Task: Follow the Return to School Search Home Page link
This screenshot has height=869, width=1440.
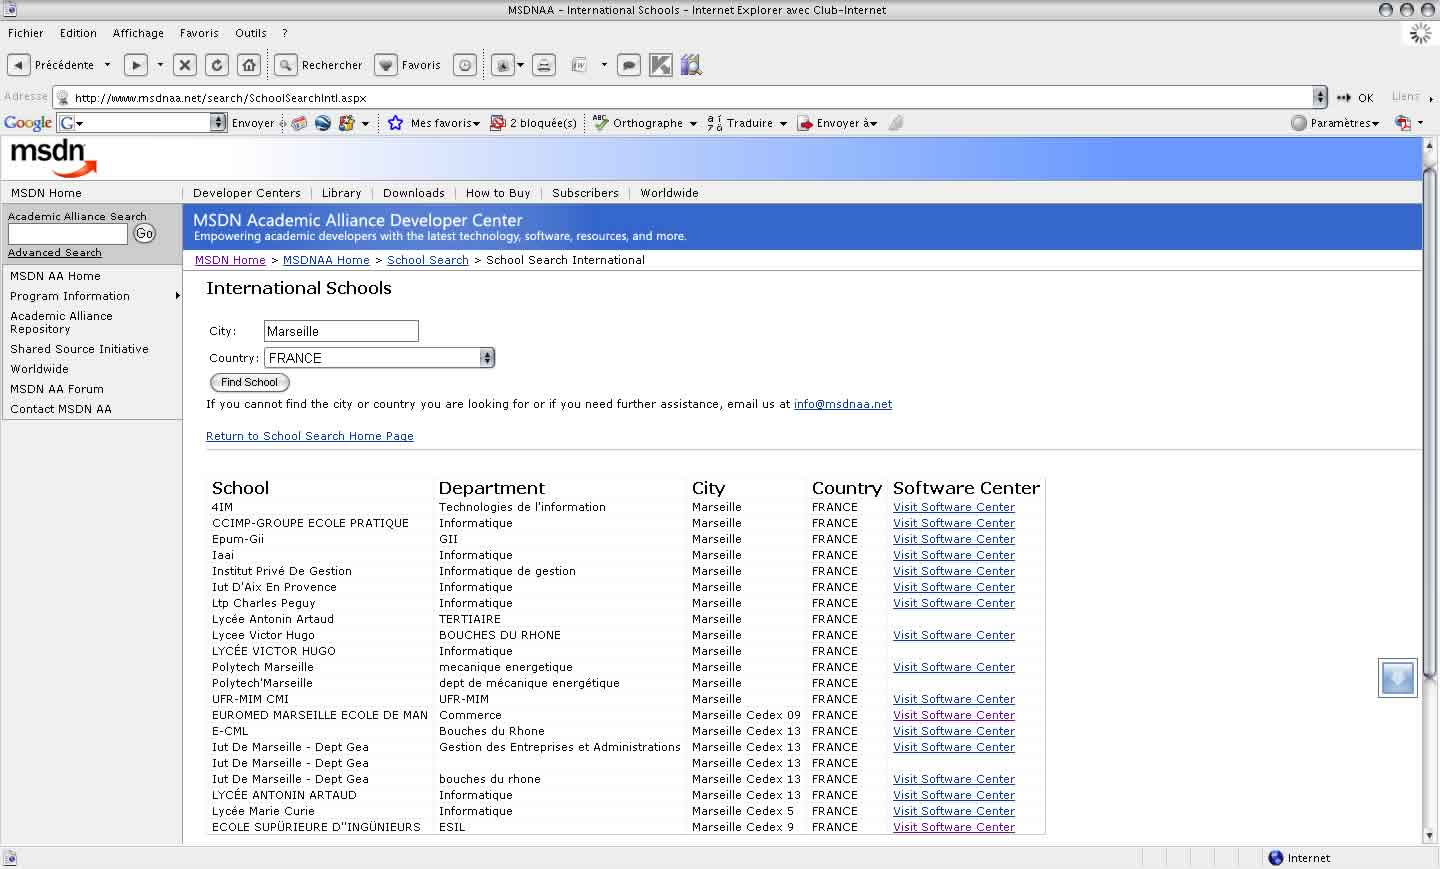Action: tap(310, 436)
